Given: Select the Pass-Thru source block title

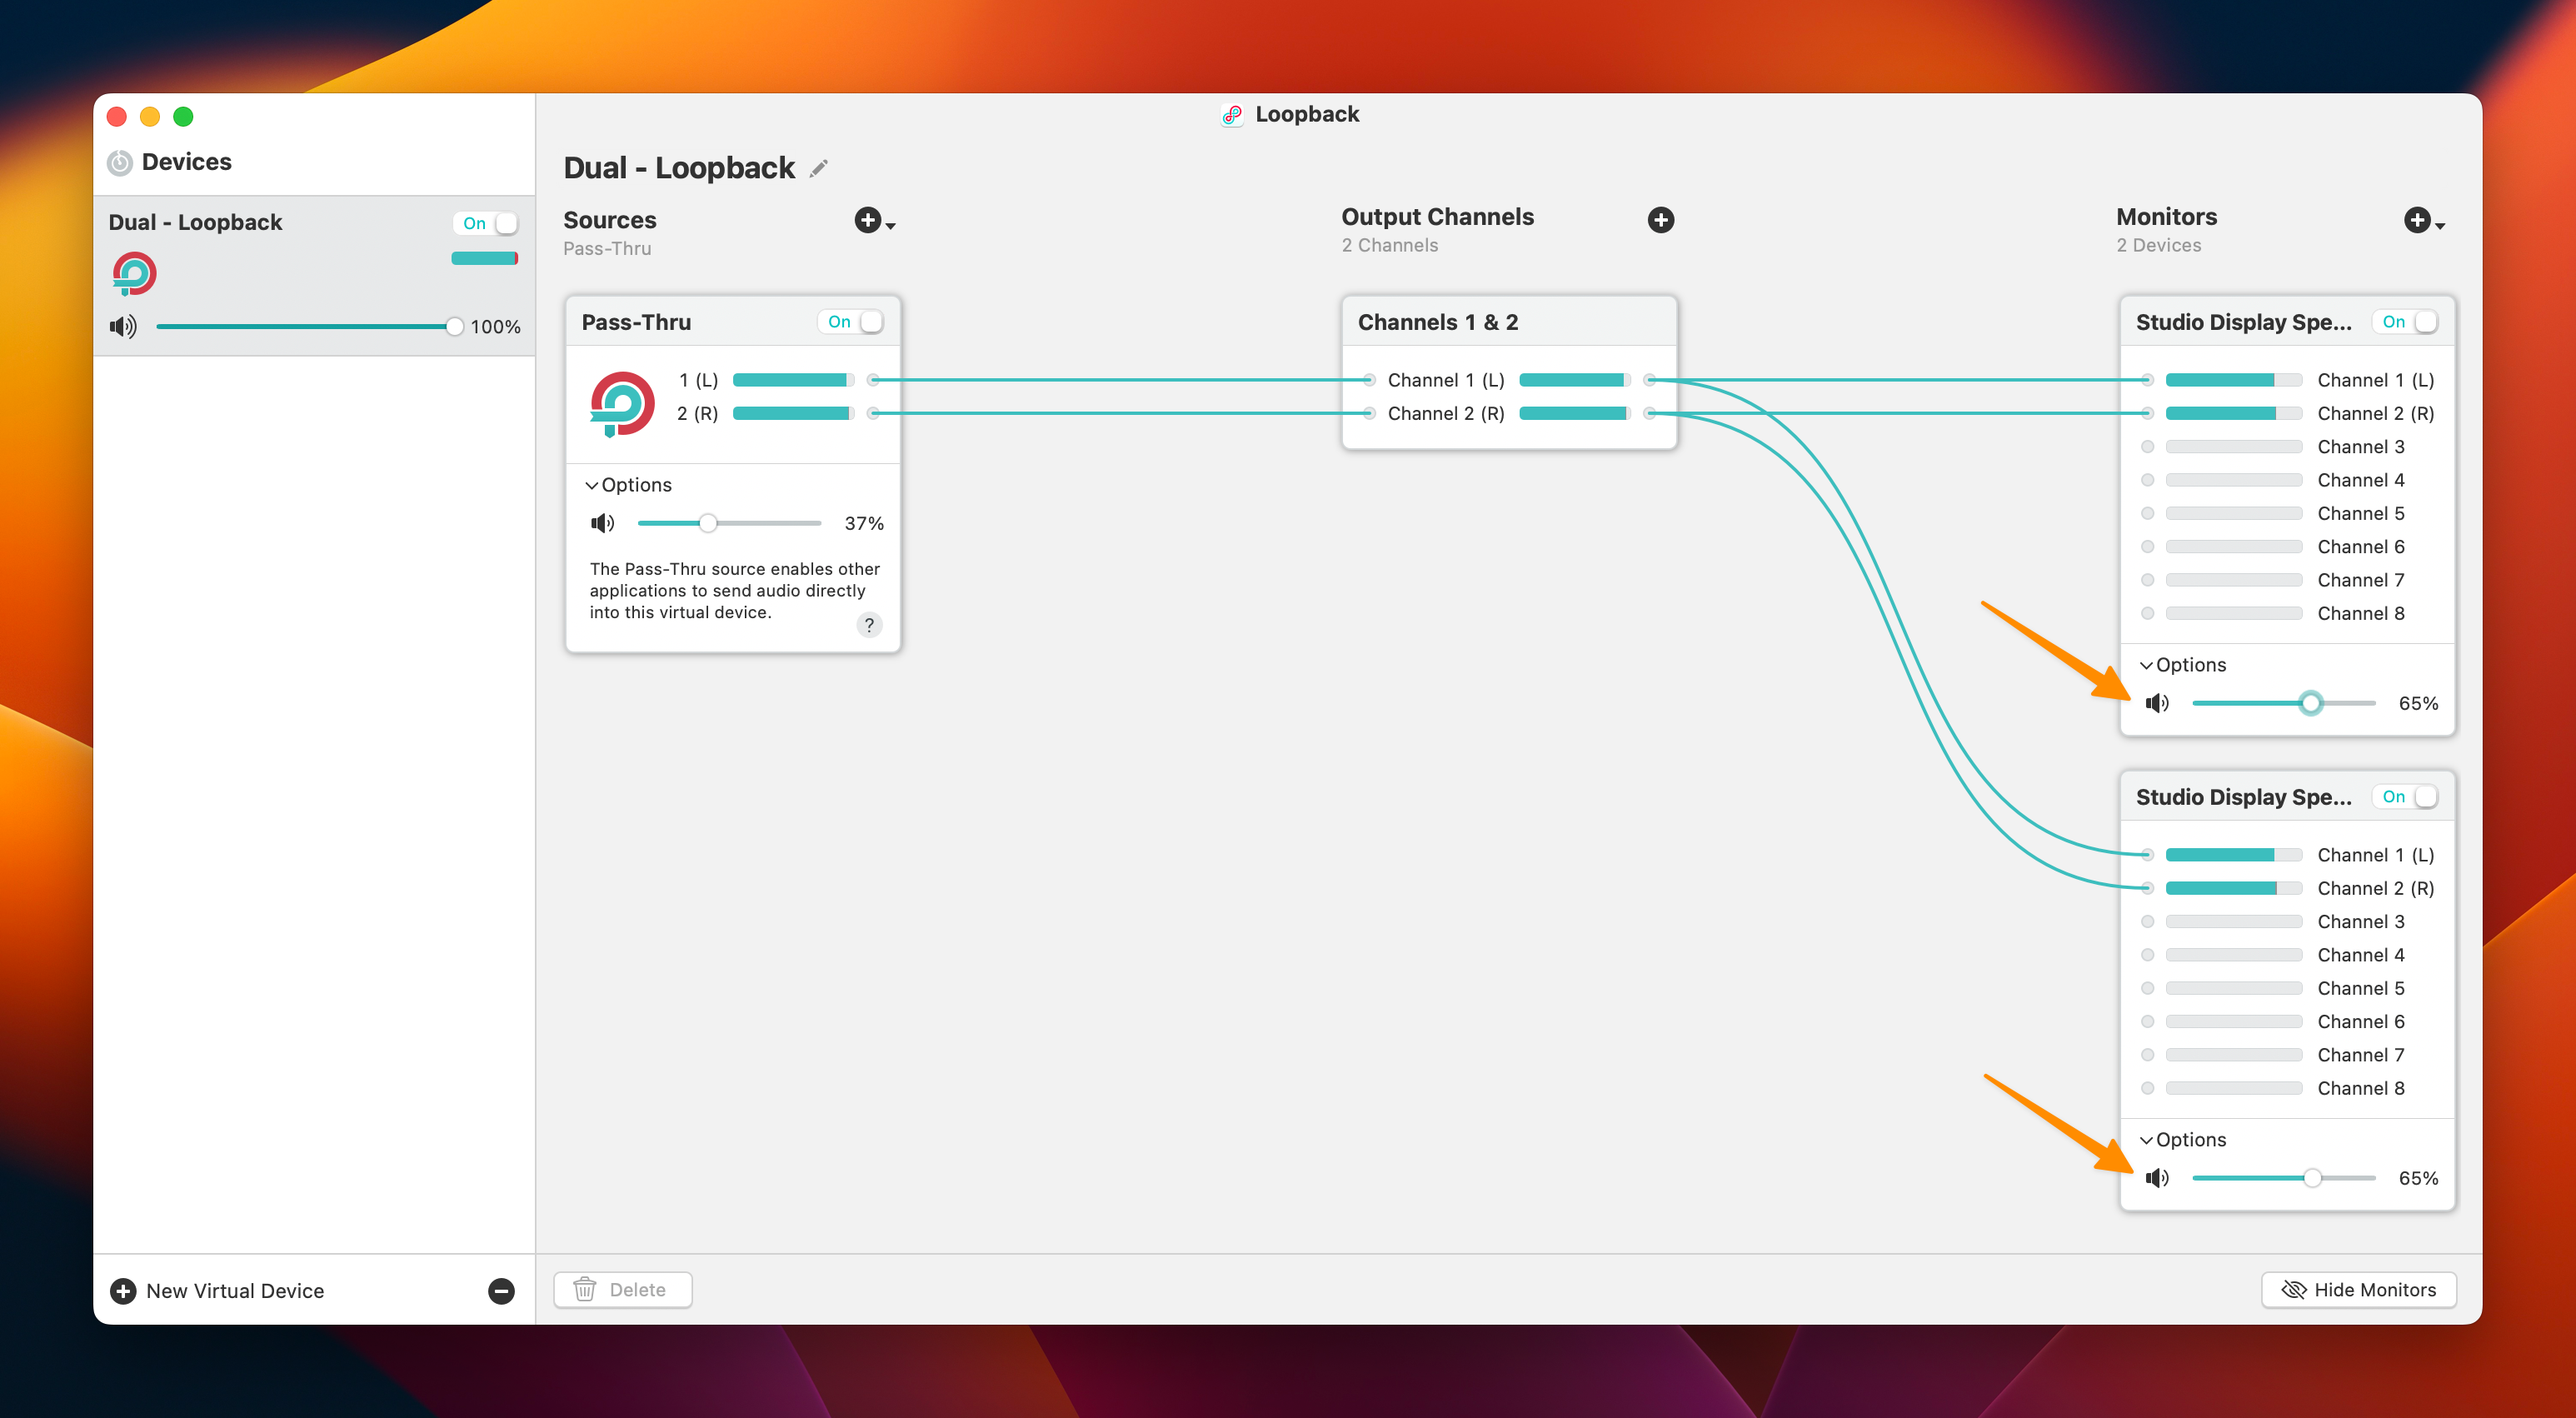Looking at the screenshot, I should (x=636, y=322).
